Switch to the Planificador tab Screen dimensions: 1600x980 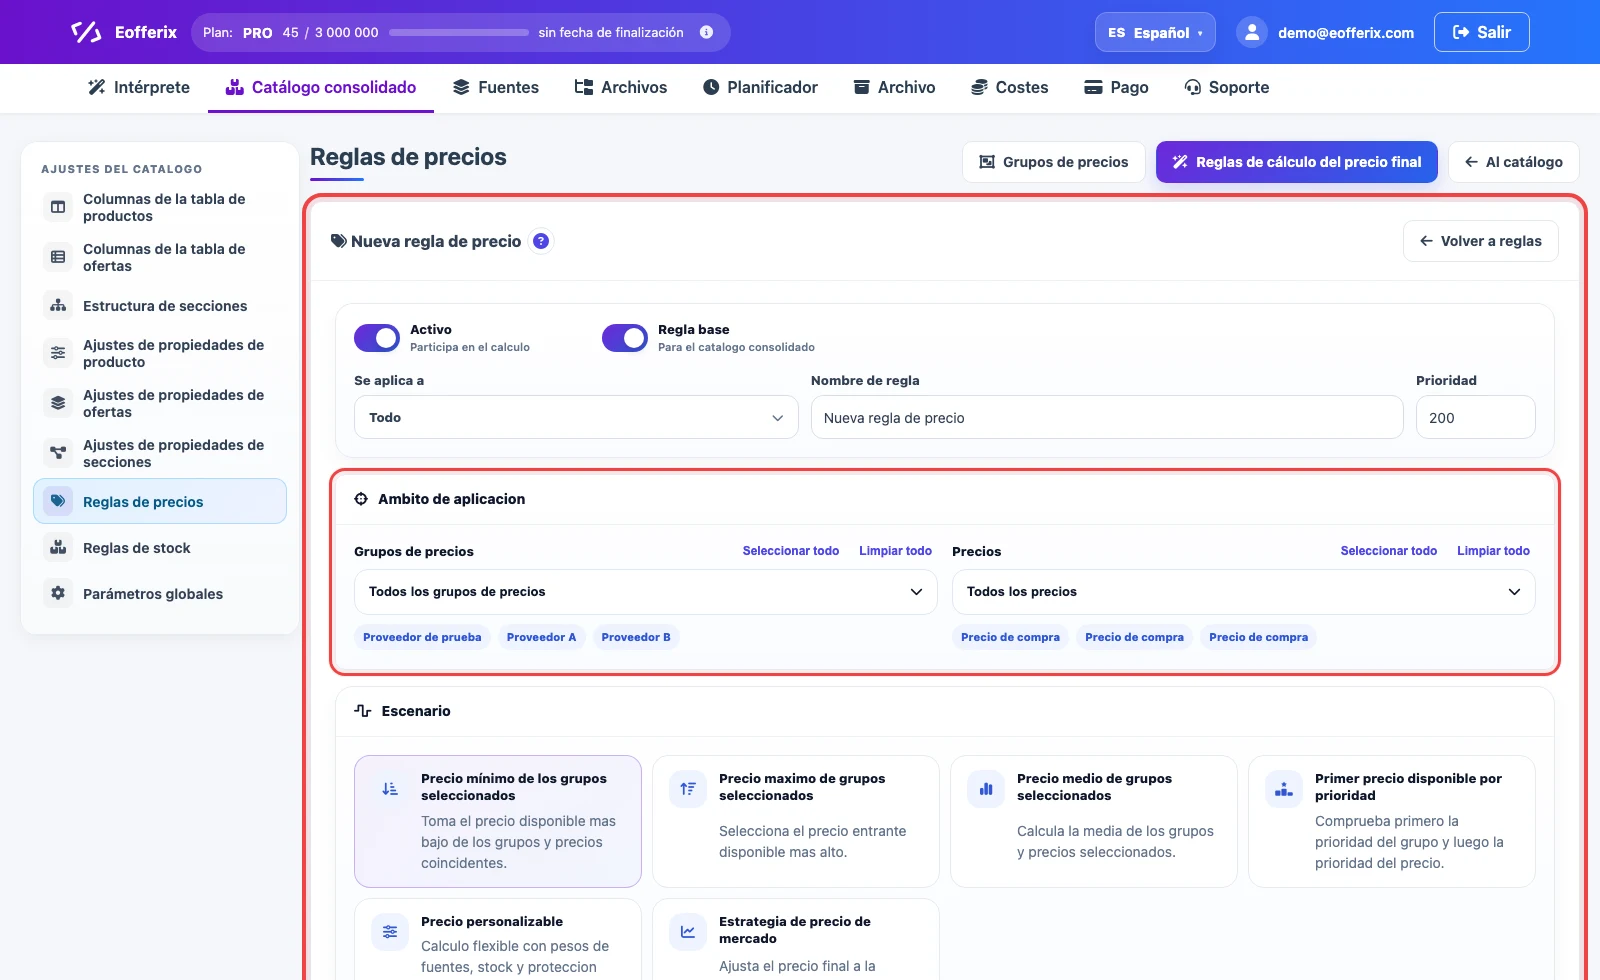point(760,88)
